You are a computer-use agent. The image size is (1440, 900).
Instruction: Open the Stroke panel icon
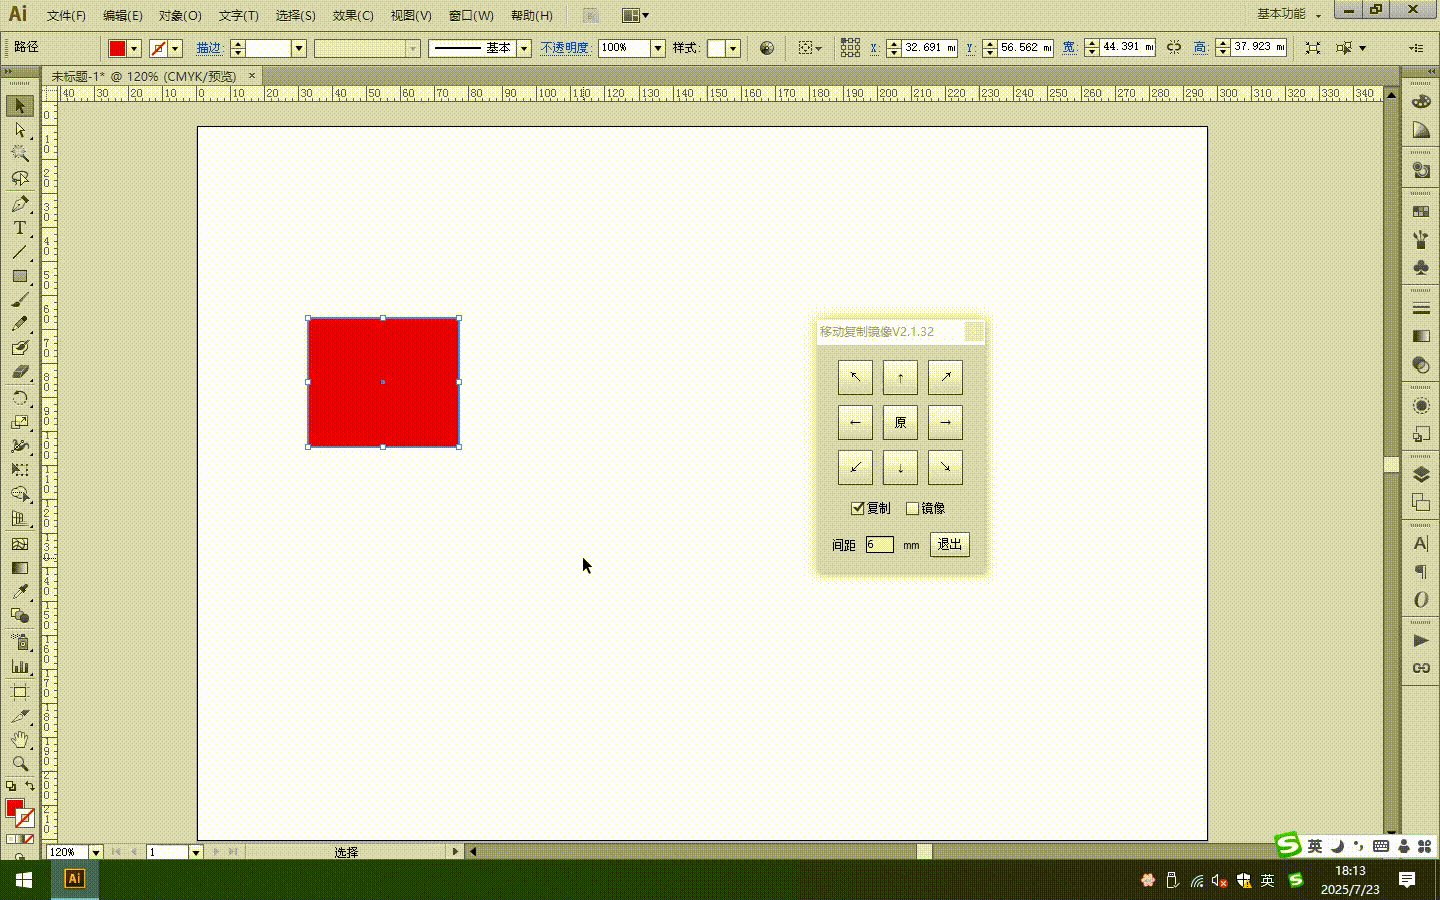click(x=1421, y=308)
